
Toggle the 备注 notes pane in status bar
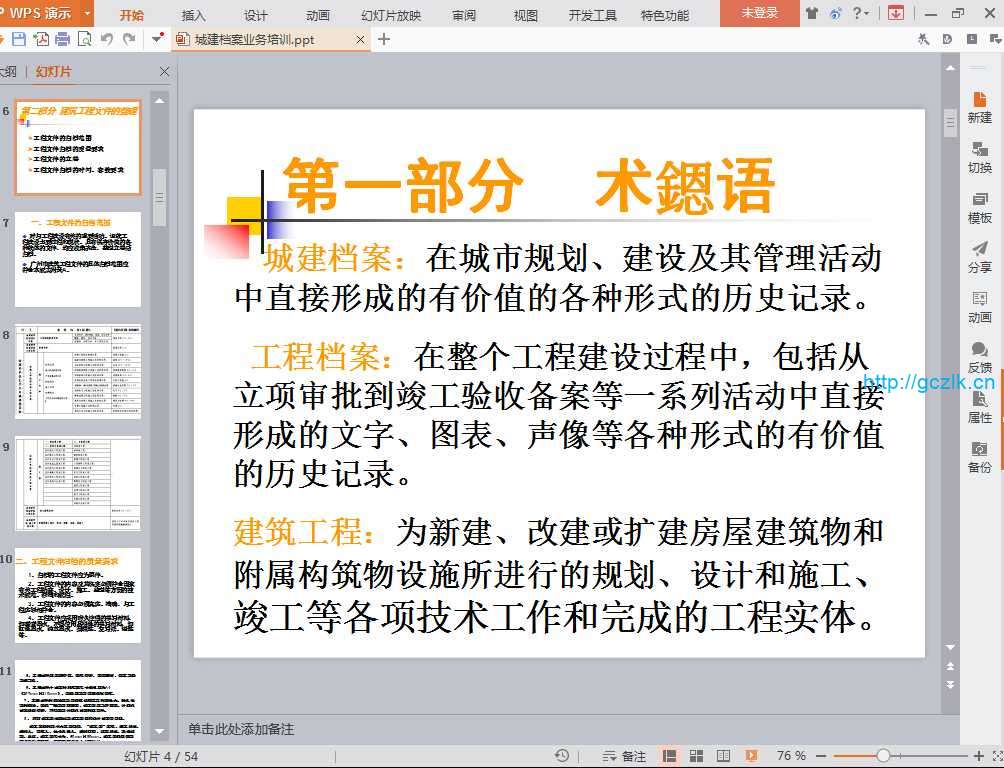point(624,756)
